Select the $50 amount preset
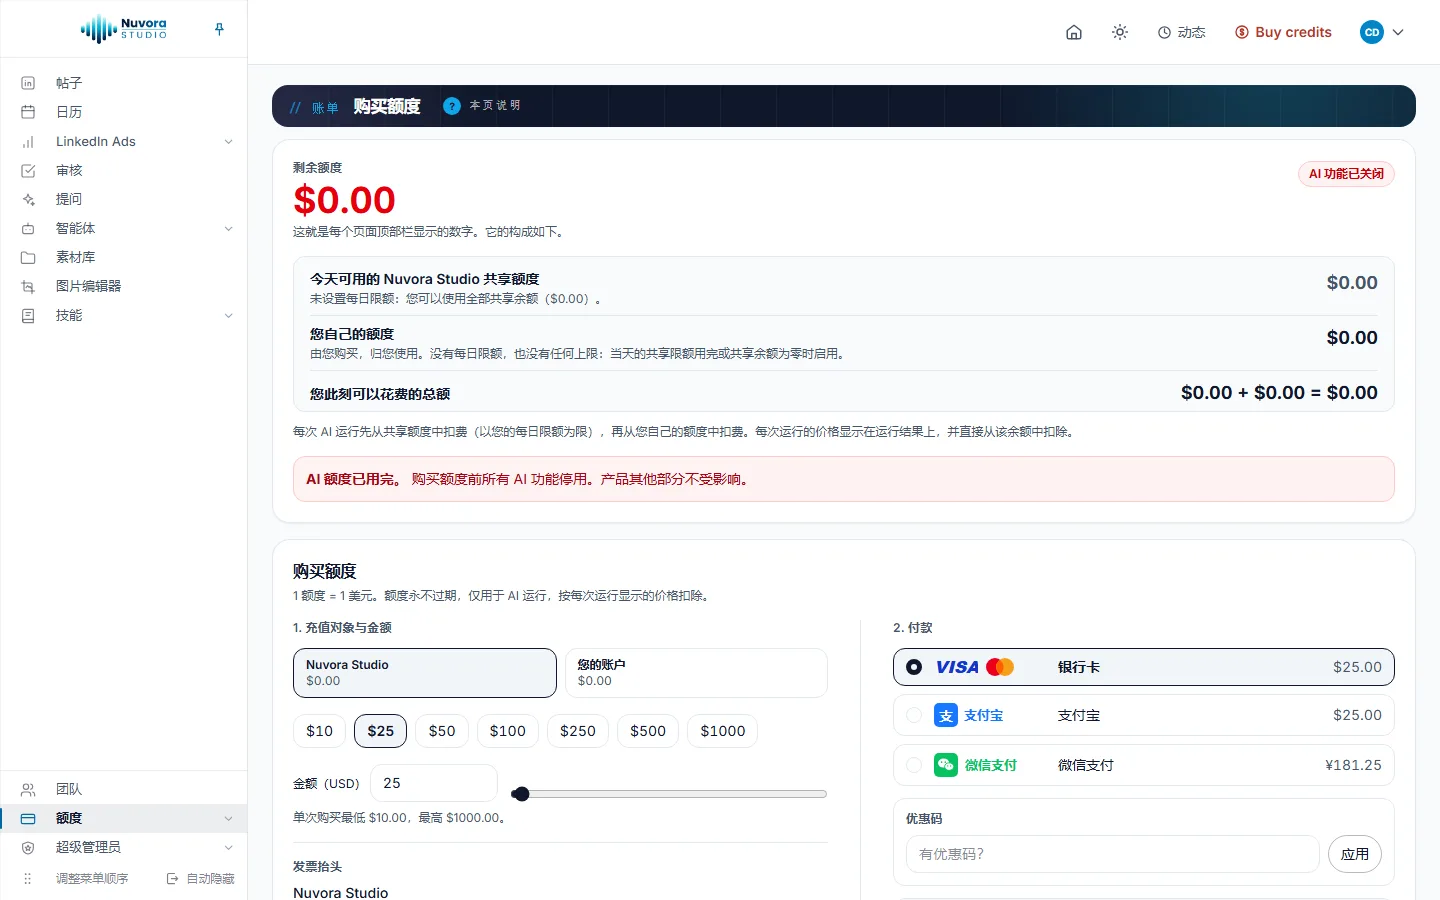 (x=442, y=731)
